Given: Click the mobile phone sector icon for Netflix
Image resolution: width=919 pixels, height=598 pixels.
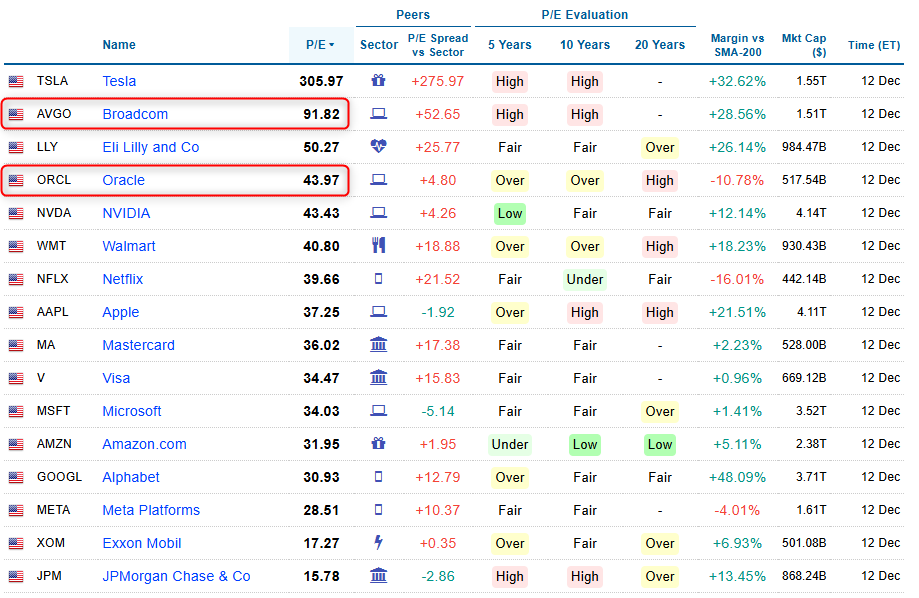Looking at the screenshot, I should pos(378,279).
